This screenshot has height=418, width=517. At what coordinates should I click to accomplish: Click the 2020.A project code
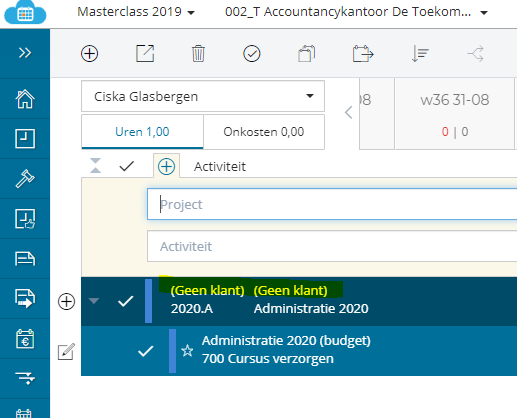coord(192,309)
